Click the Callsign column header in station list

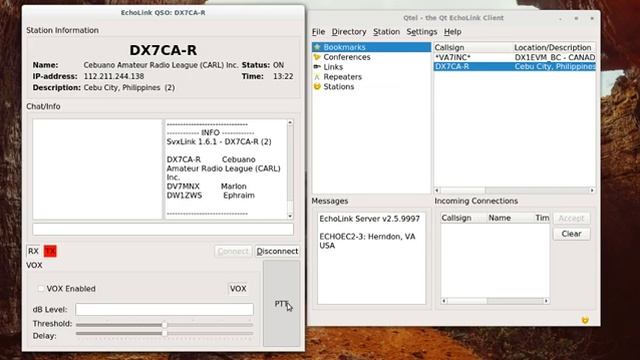pos(473,47)
